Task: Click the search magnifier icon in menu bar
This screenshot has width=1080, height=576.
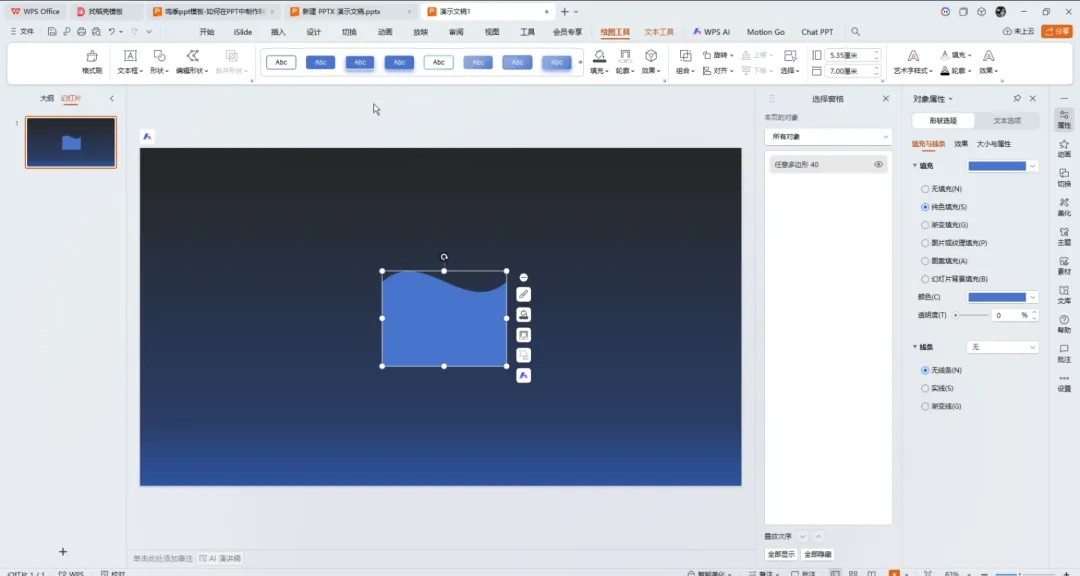Action: tap(855, 32)
